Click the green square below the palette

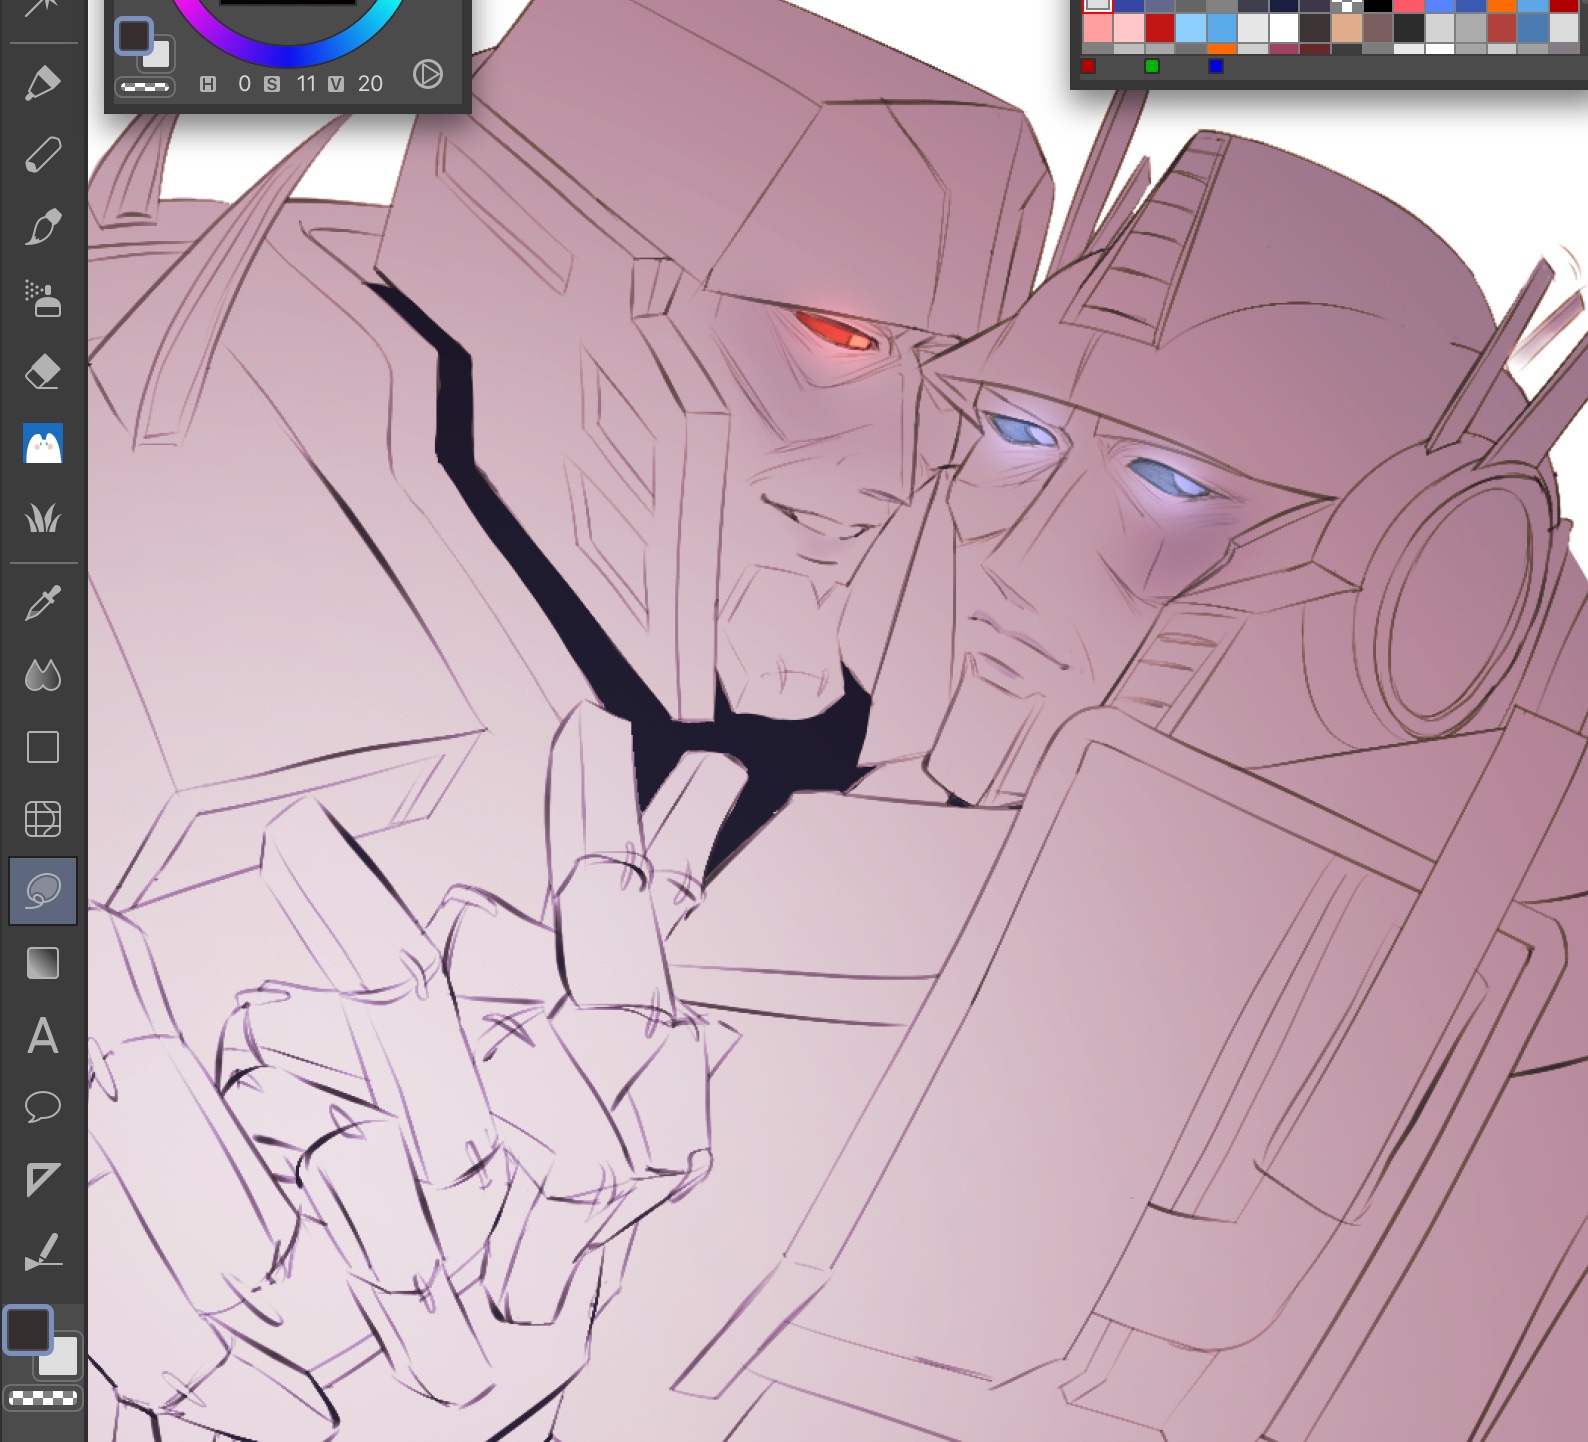(x=1152, y=66)
